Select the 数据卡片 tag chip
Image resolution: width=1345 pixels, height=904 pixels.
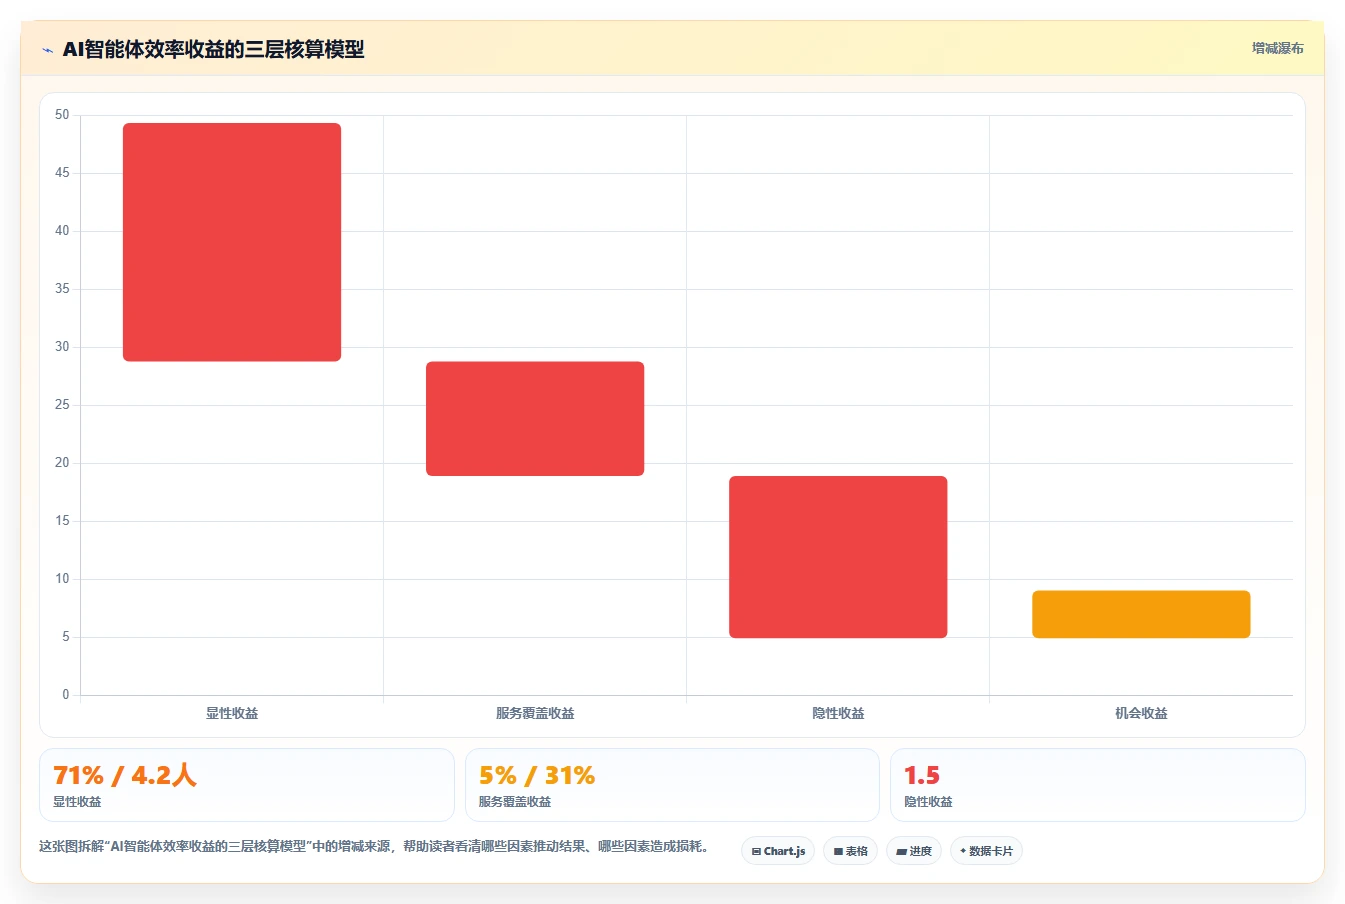coord(986,851)
